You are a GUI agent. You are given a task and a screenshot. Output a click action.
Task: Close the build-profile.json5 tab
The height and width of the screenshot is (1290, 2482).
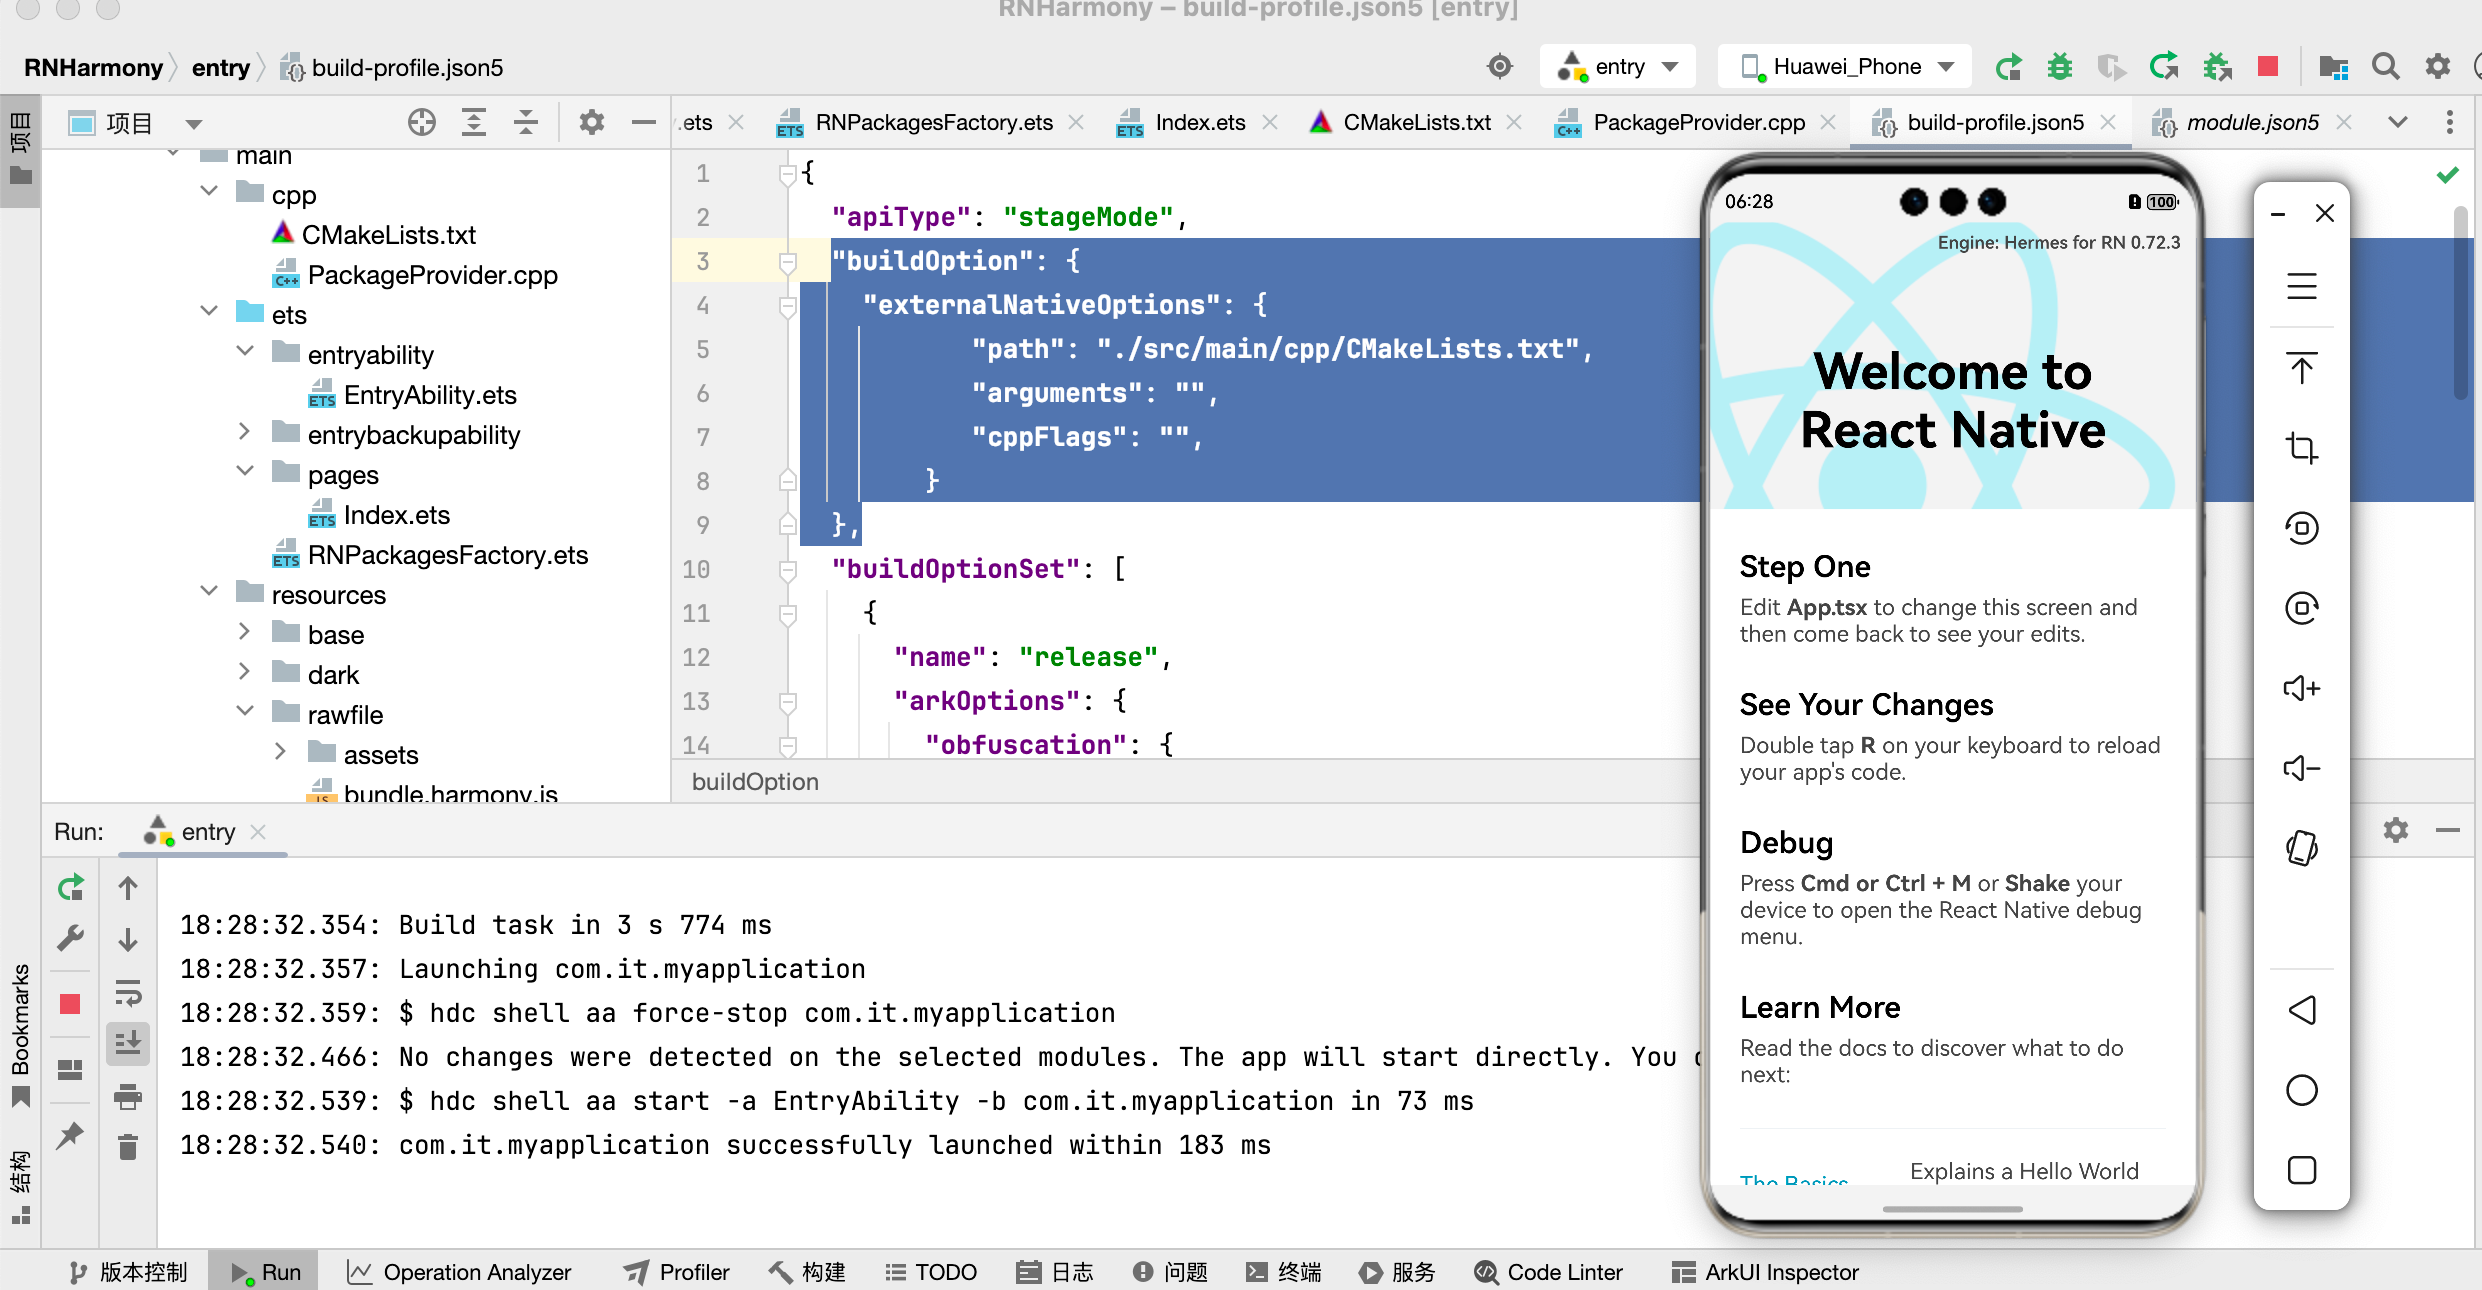(x=2108, y=122)
